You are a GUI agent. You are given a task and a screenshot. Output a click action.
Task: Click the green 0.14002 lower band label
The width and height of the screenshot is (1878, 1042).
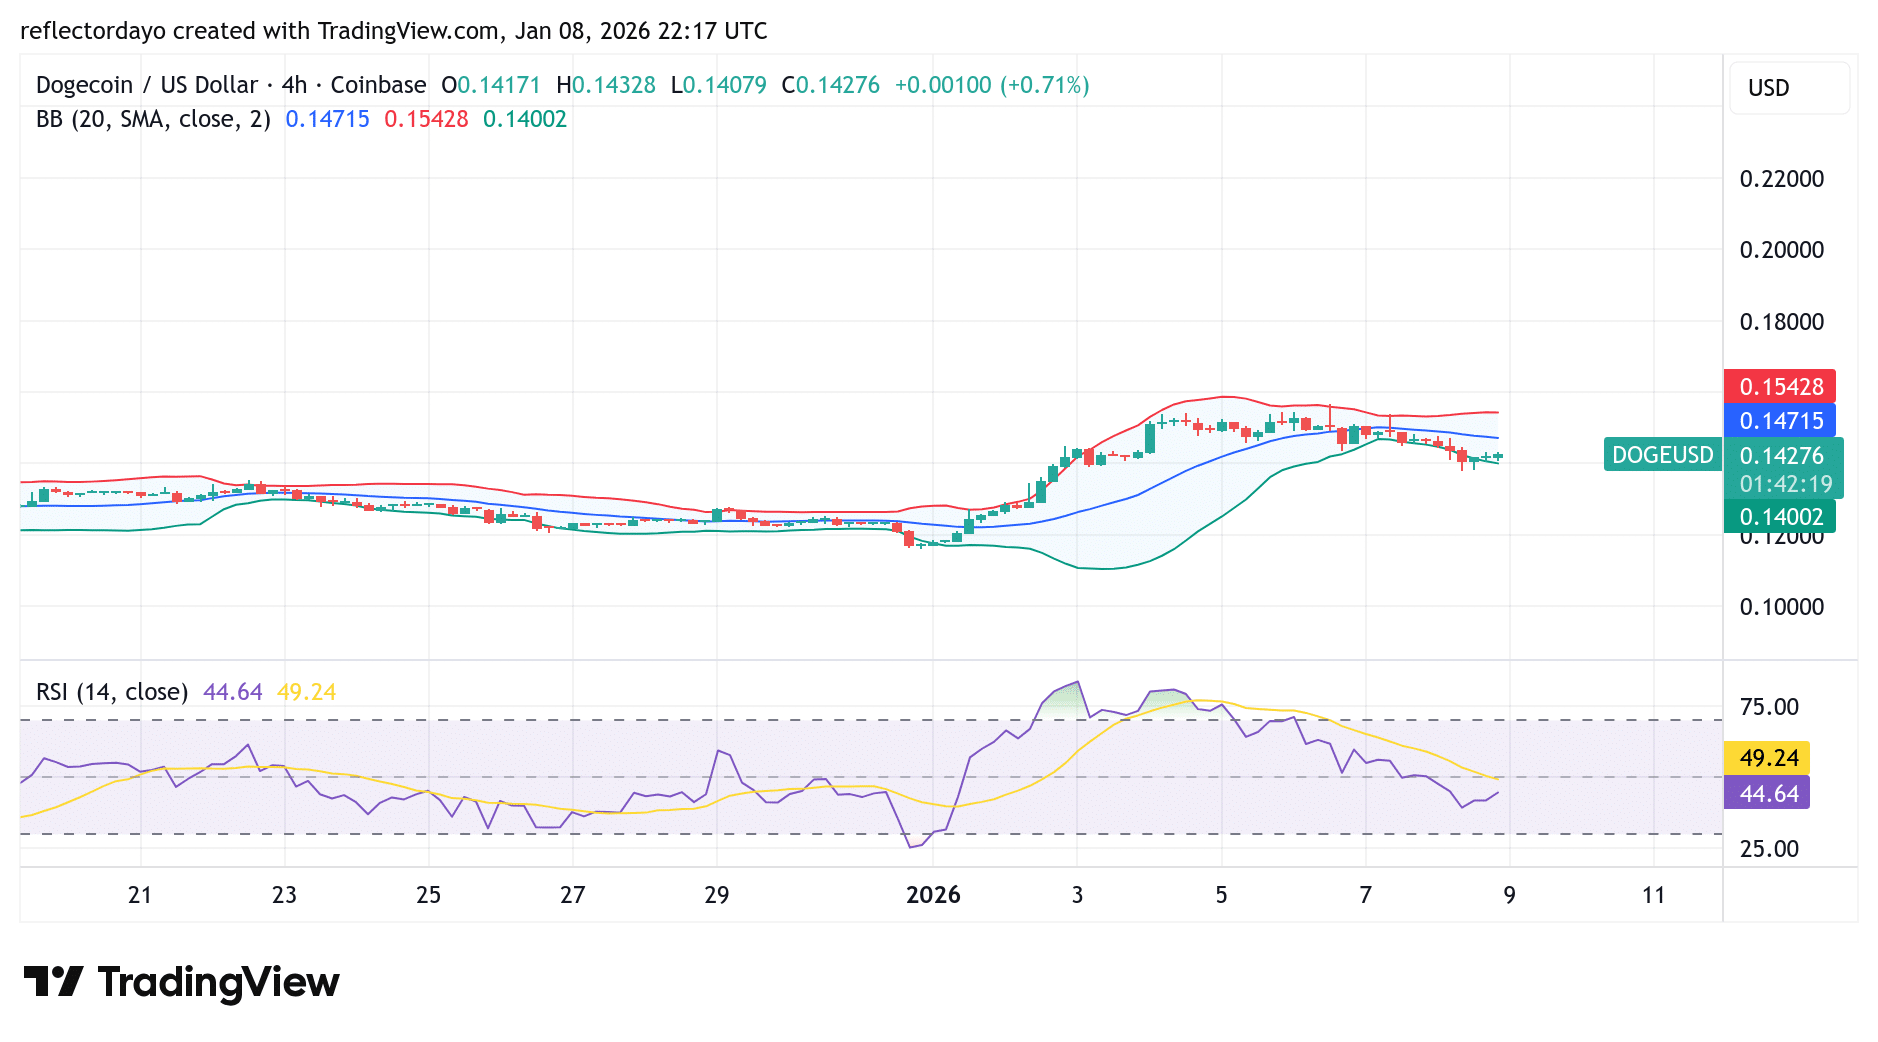1780,517
